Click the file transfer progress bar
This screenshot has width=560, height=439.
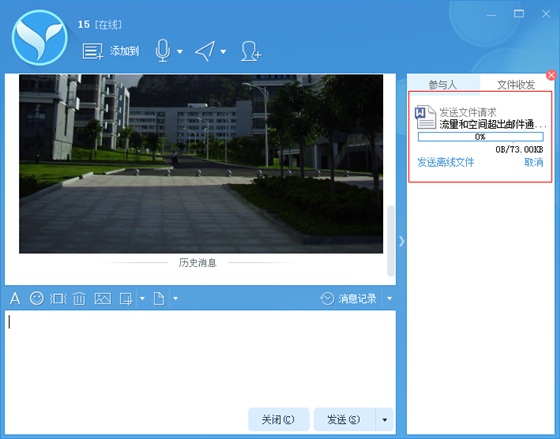click(x=481, y=137)
